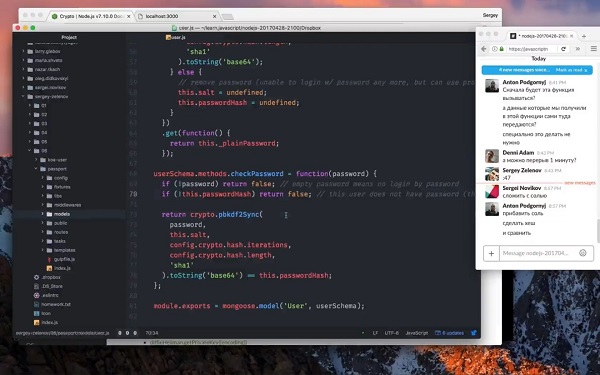Click Sergei Novikov's avatar in Slack
The height and width of the screenshot is (375, 600).
click(492, 192)
